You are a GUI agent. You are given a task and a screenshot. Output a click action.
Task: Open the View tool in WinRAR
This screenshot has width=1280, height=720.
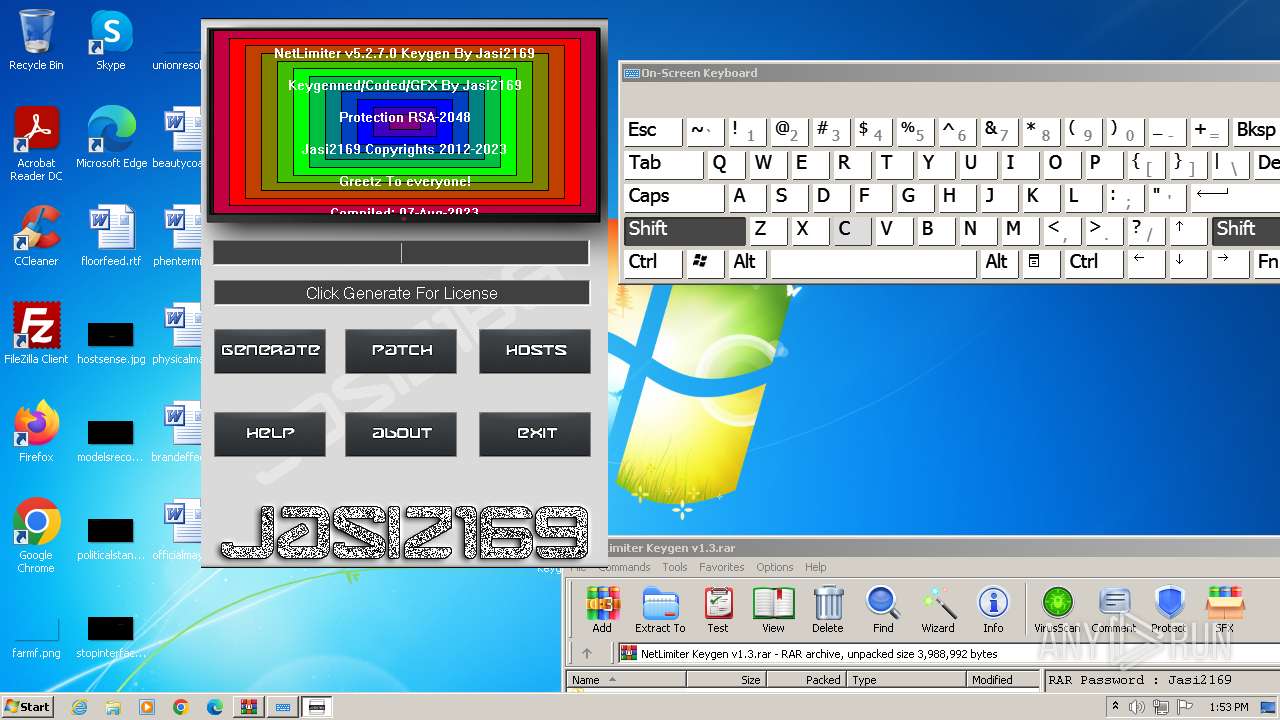click(773, 609)
